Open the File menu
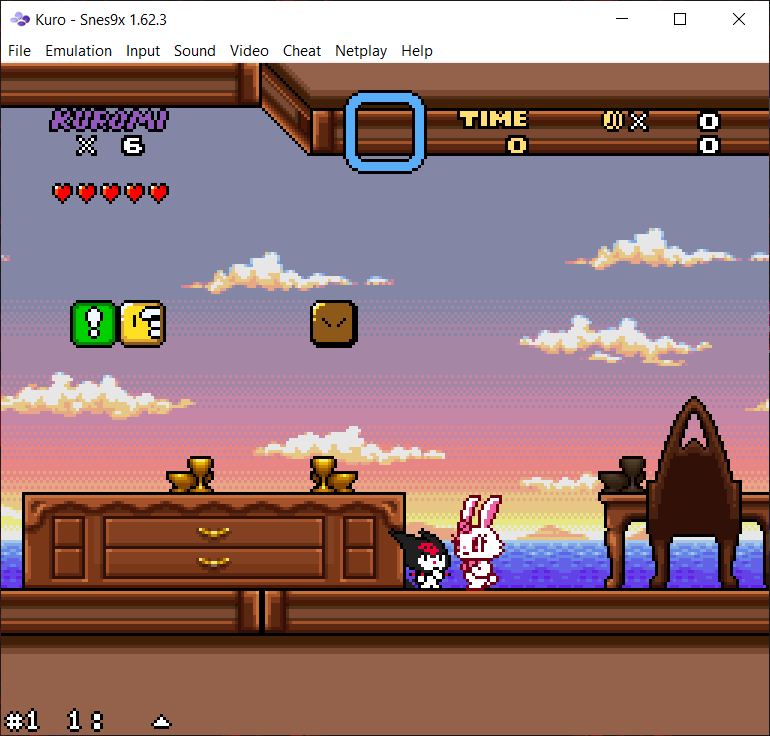770x736 pixels. [20, 51]
